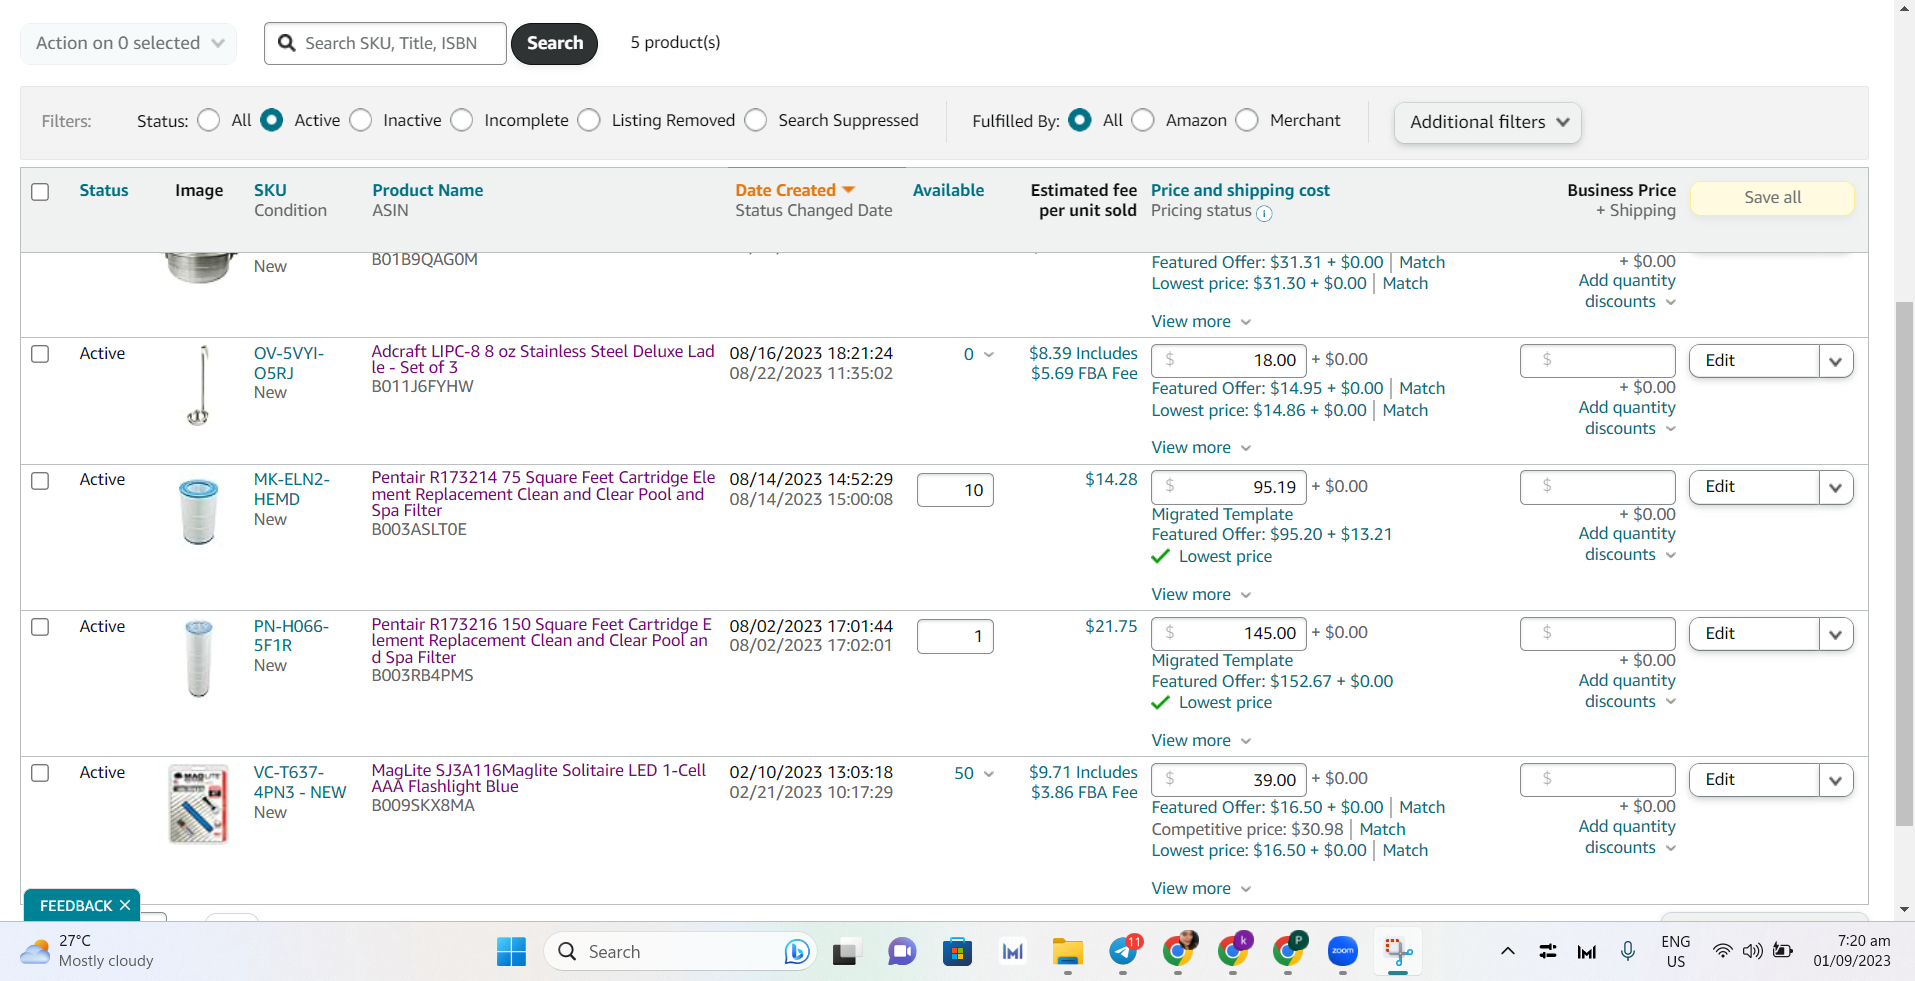
Task: Open the volume control in system tray
Action: click(x=1752, y=951)
